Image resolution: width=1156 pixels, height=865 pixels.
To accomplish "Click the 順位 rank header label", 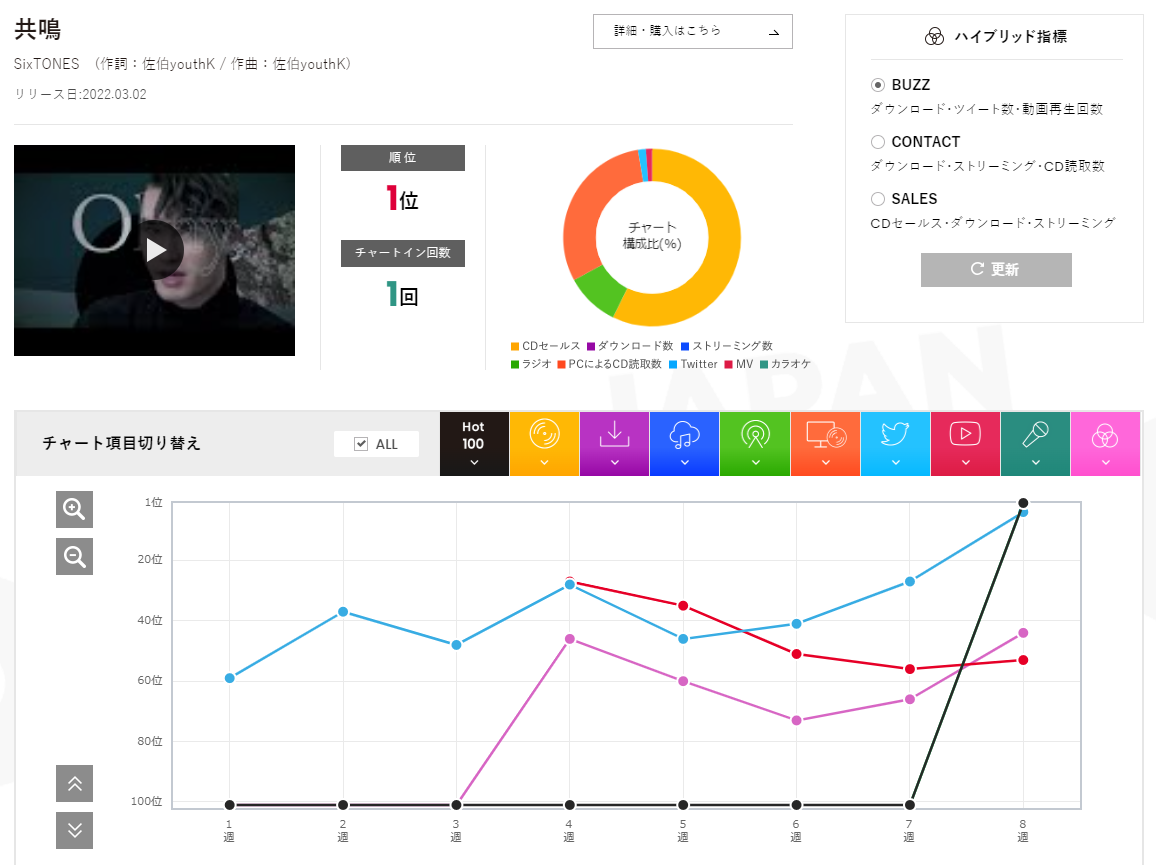I will tap(403, 158).
